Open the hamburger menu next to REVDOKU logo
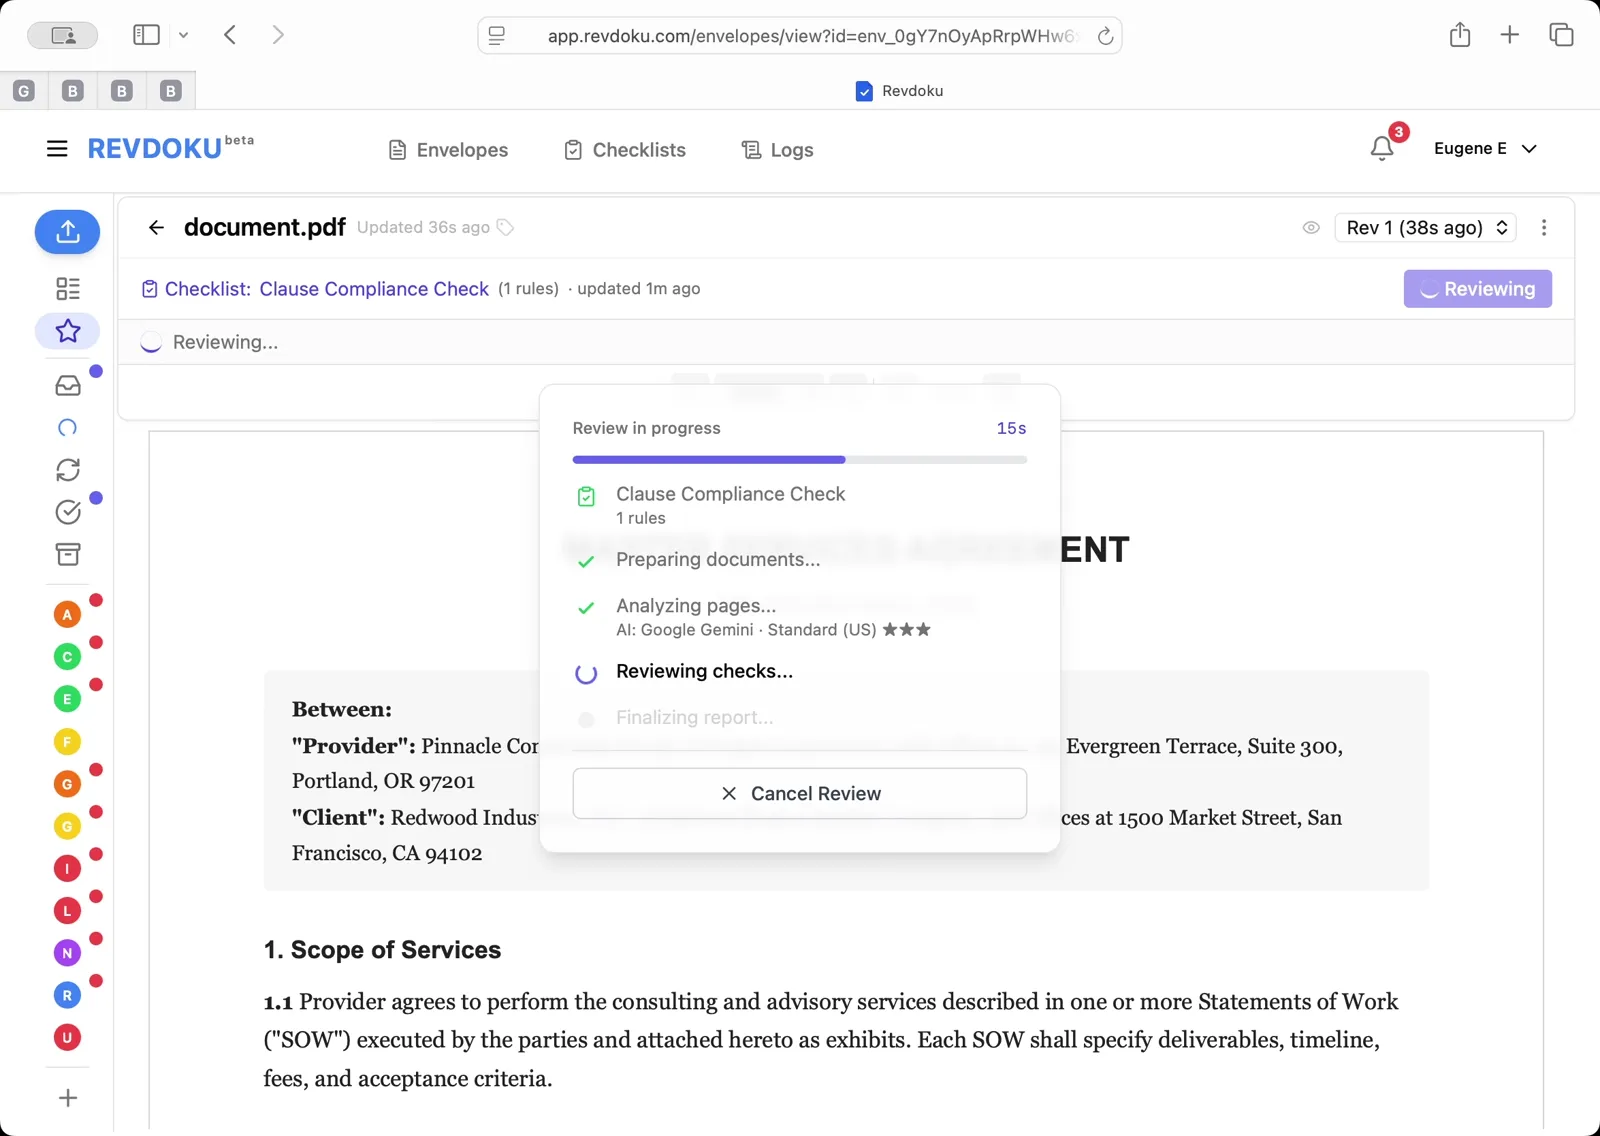 click(x=57, y=147)
